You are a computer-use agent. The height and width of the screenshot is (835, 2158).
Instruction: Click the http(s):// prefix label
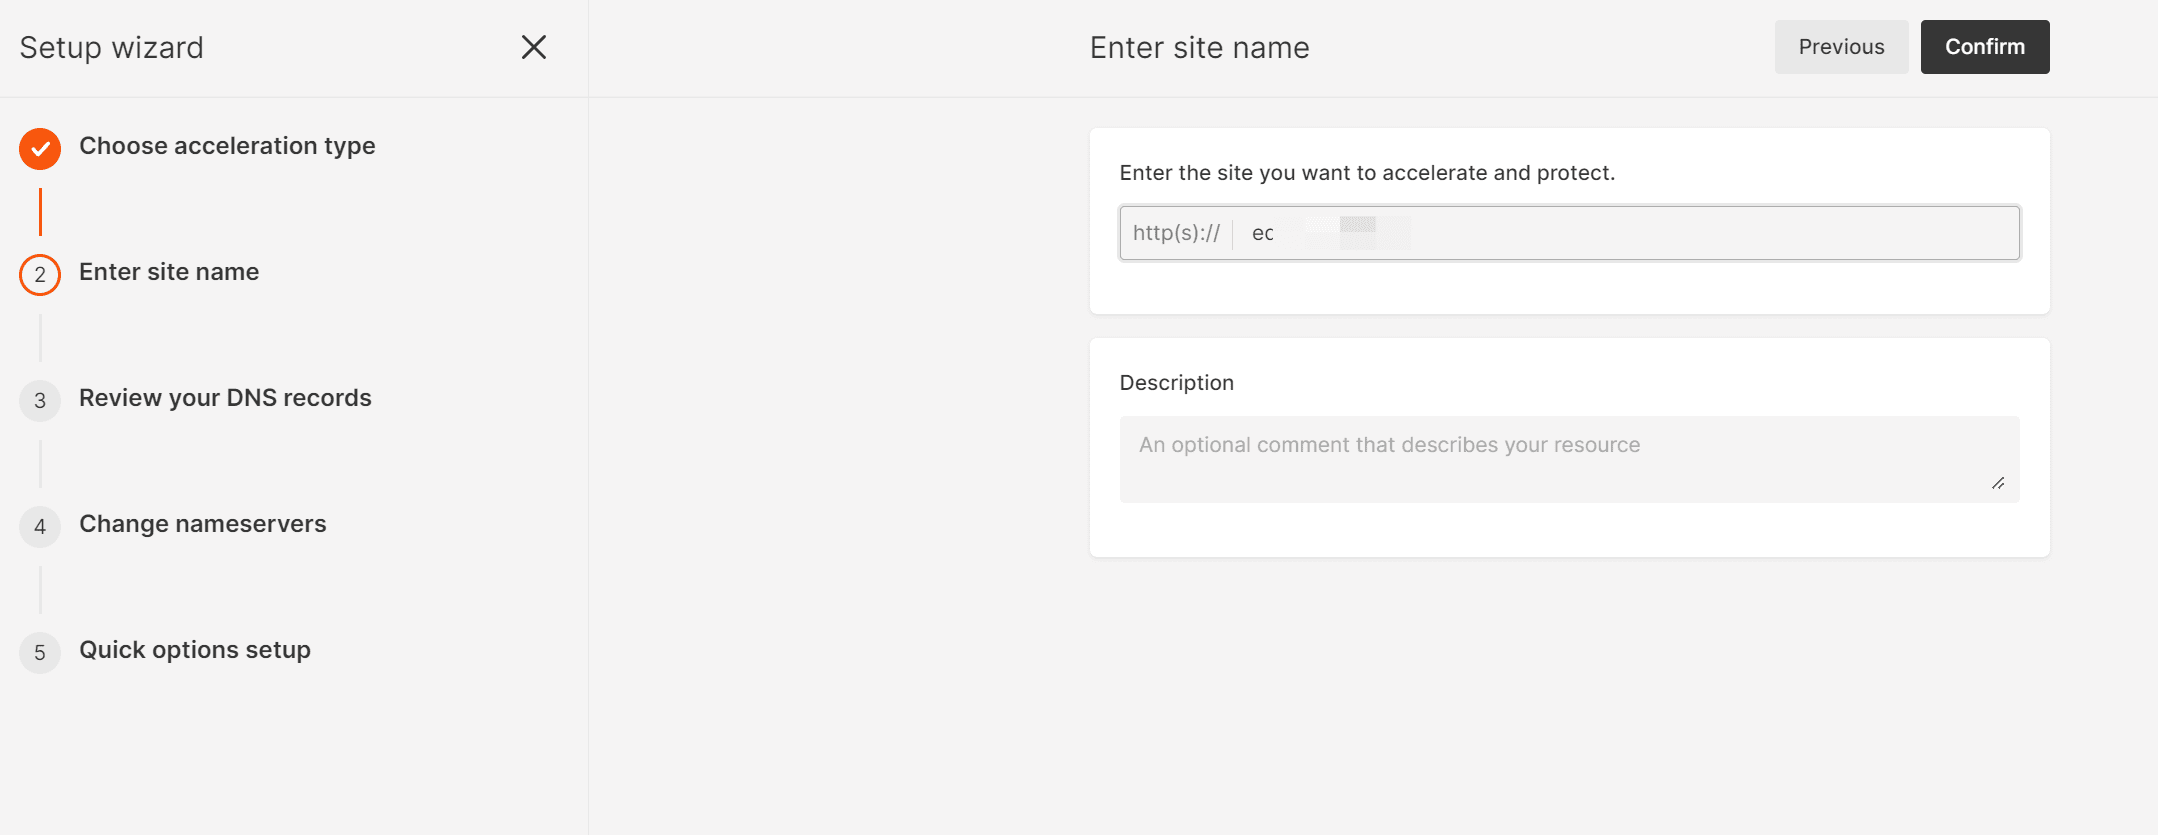(x=1176, y=233)
